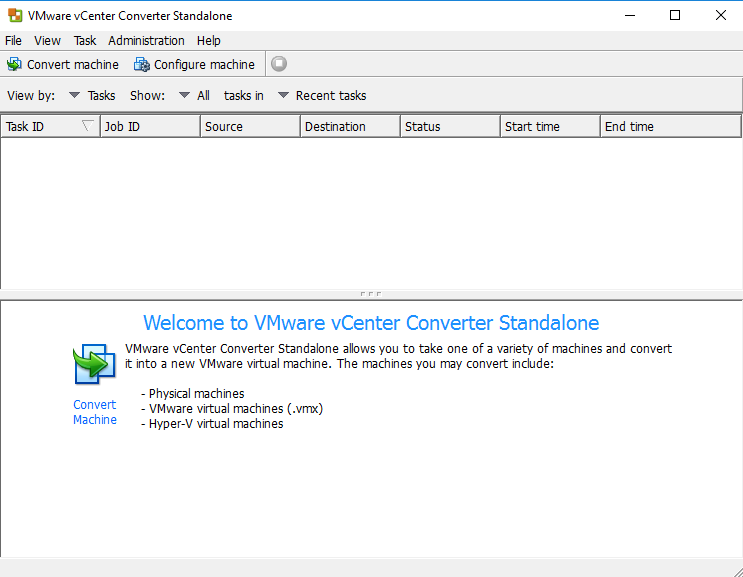743x577 pixels.
Task: Click the 'Physical machines' list line
Action: click(x=193, y=394)
